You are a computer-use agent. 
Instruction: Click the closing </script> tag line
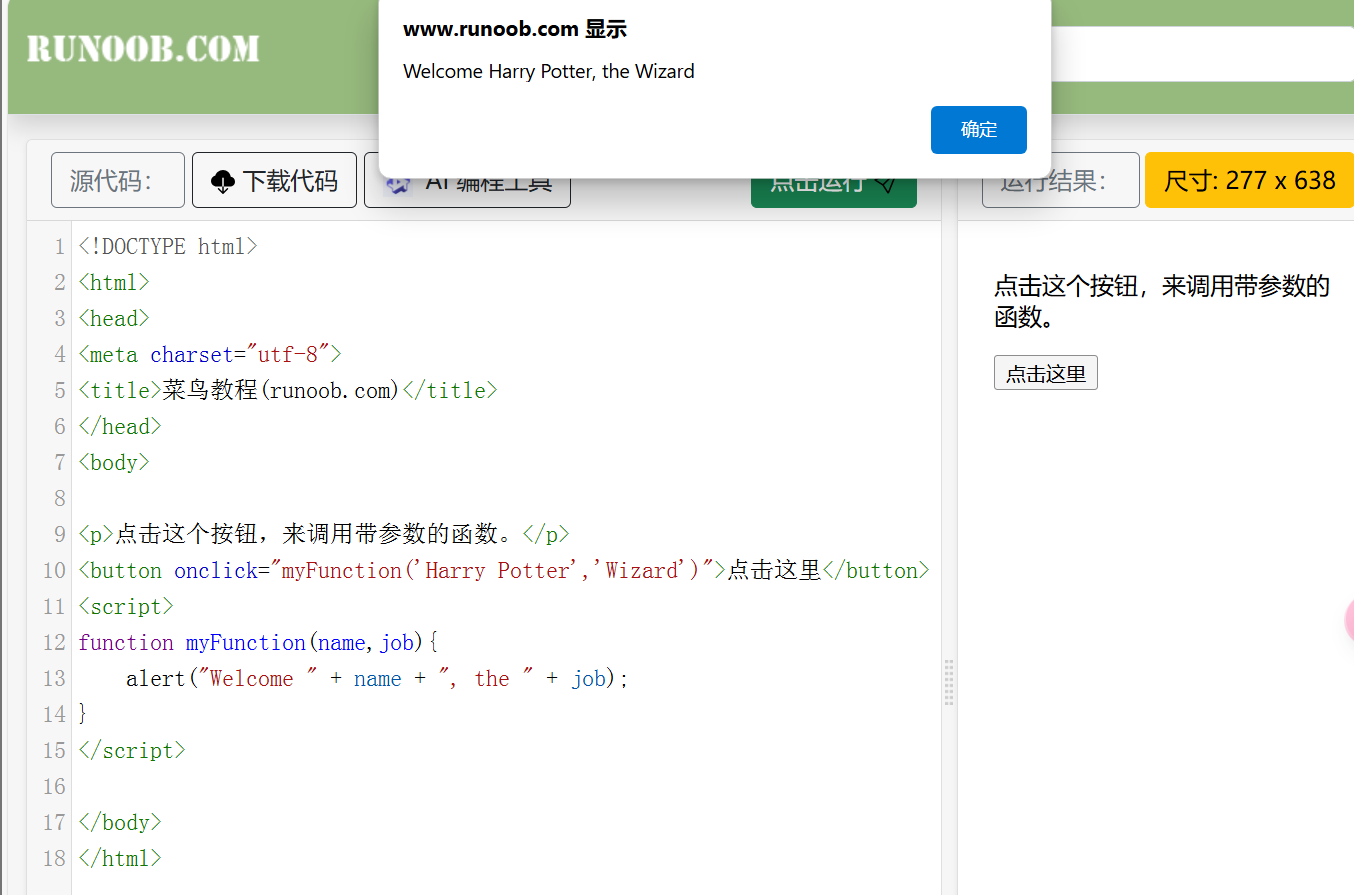pyautogui.click(x=131, y=750)
